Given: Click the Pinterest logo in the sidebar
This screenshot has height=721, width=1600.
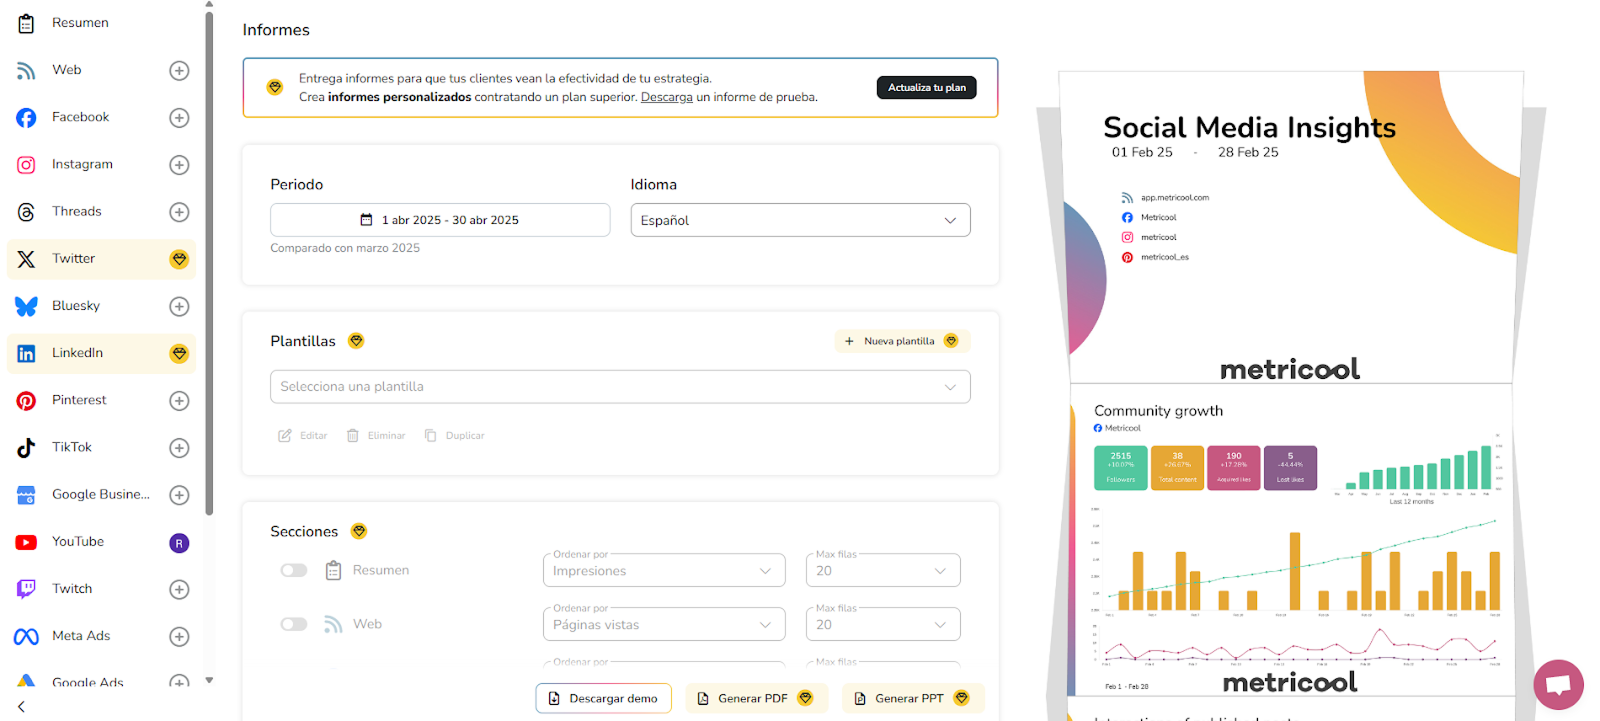Looking at the screenshot, I should (x=26, y=401).
